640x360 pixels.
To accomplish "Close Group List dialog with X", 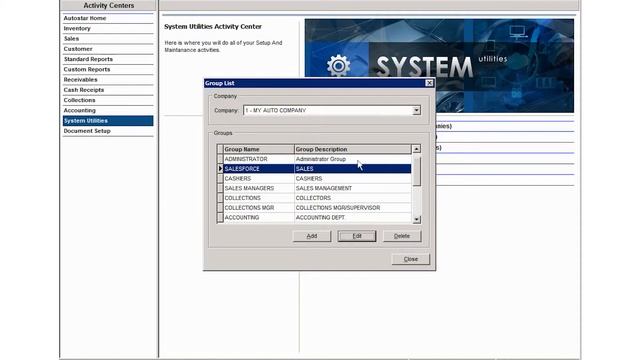I will (429, 83).
